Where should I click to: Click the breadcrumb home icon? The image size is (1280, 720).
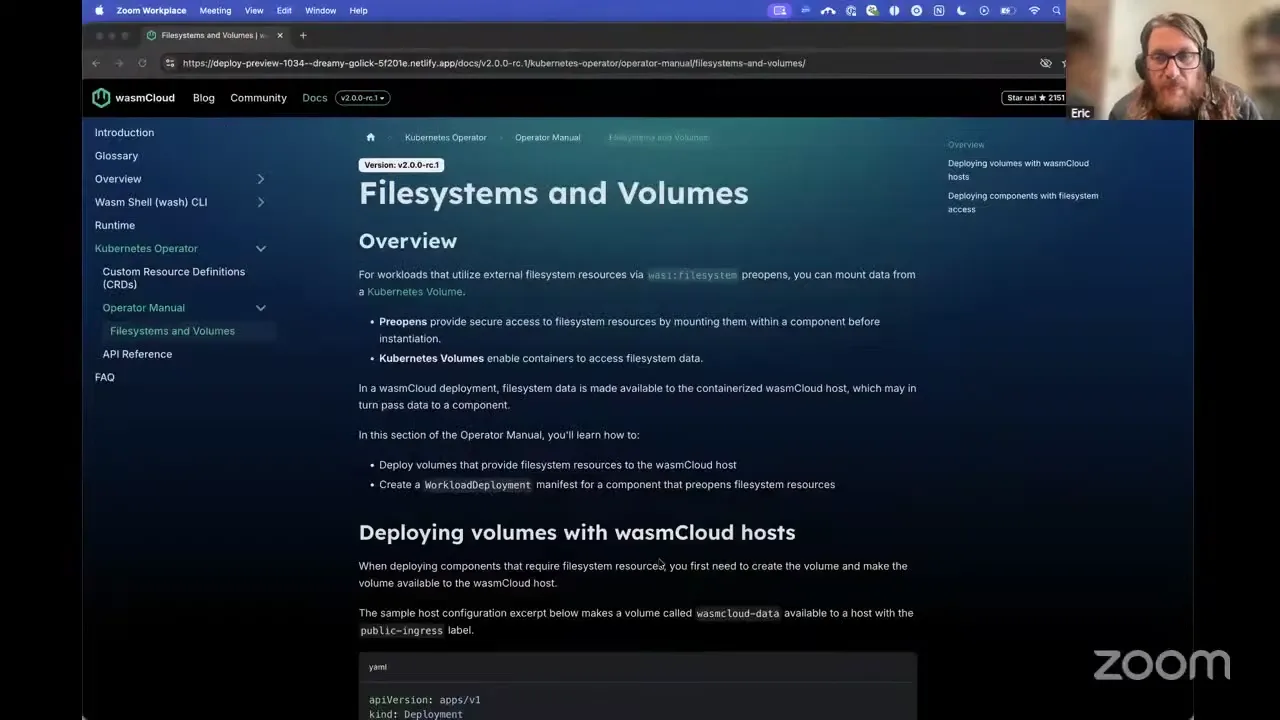tap(370, 137)
